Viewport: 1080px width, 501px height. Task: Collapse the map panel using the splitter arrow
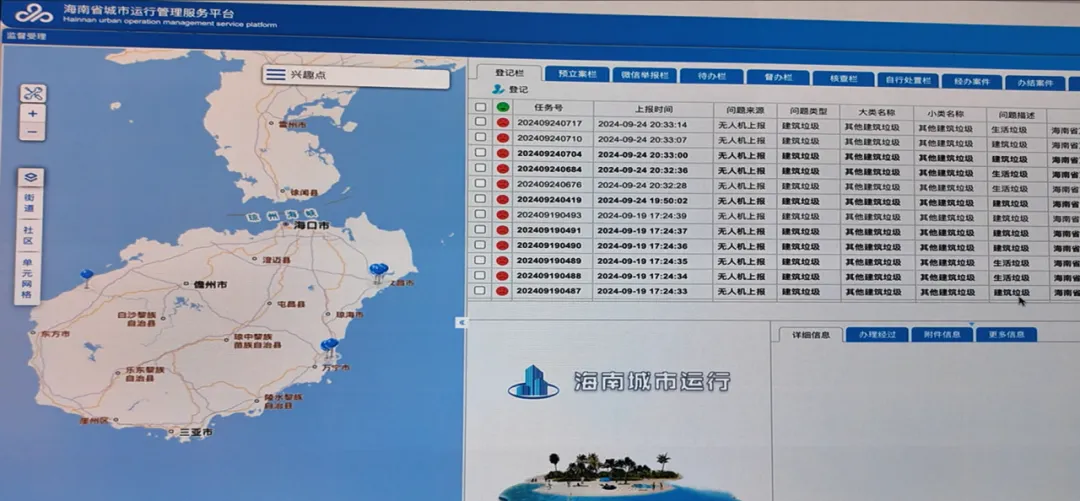pos(460,322)
